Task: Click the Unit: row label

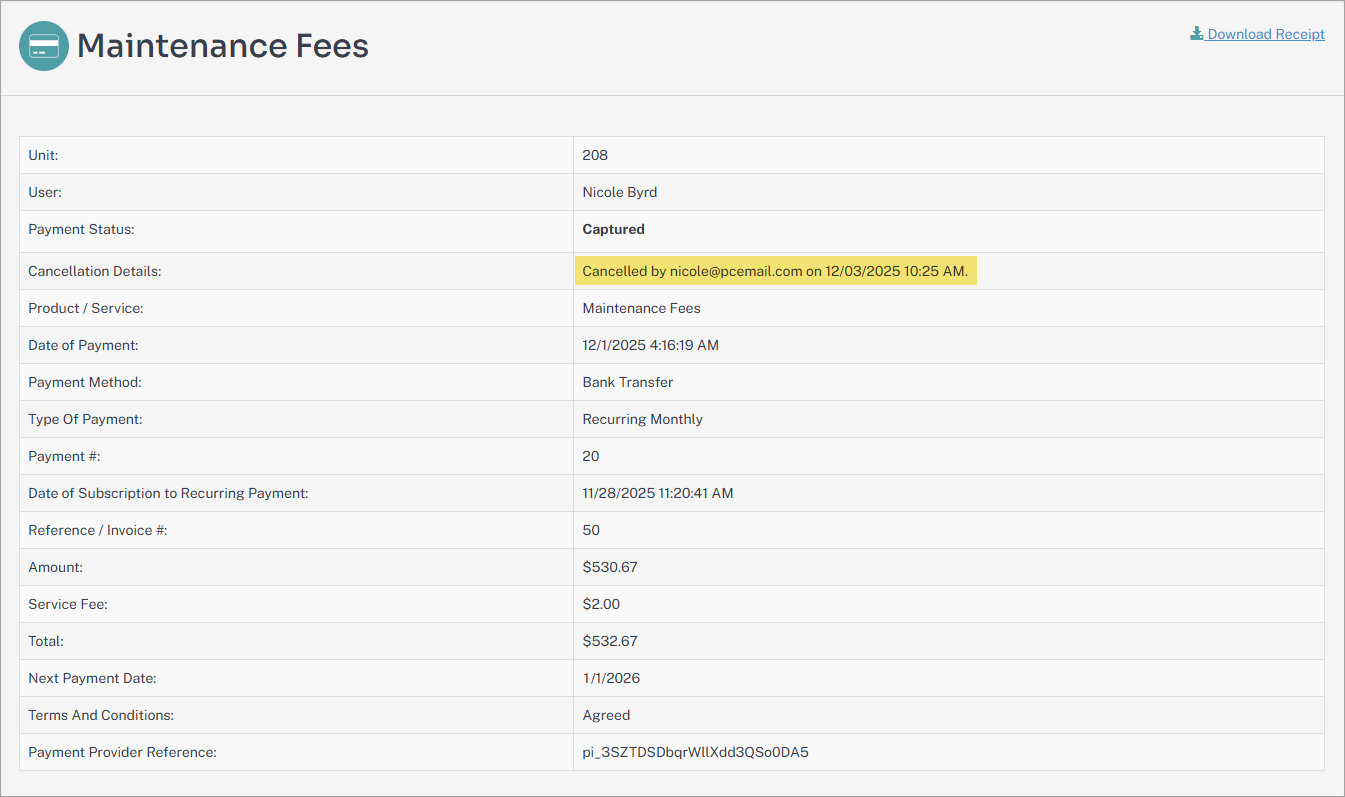Action: click(43, 155)
